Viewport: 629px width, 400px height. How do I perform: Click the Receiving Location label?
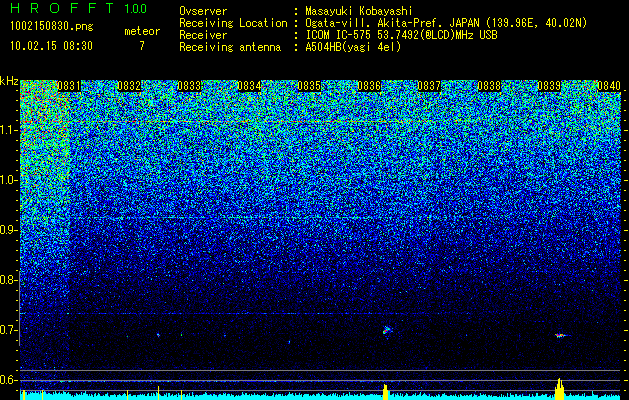233,23
